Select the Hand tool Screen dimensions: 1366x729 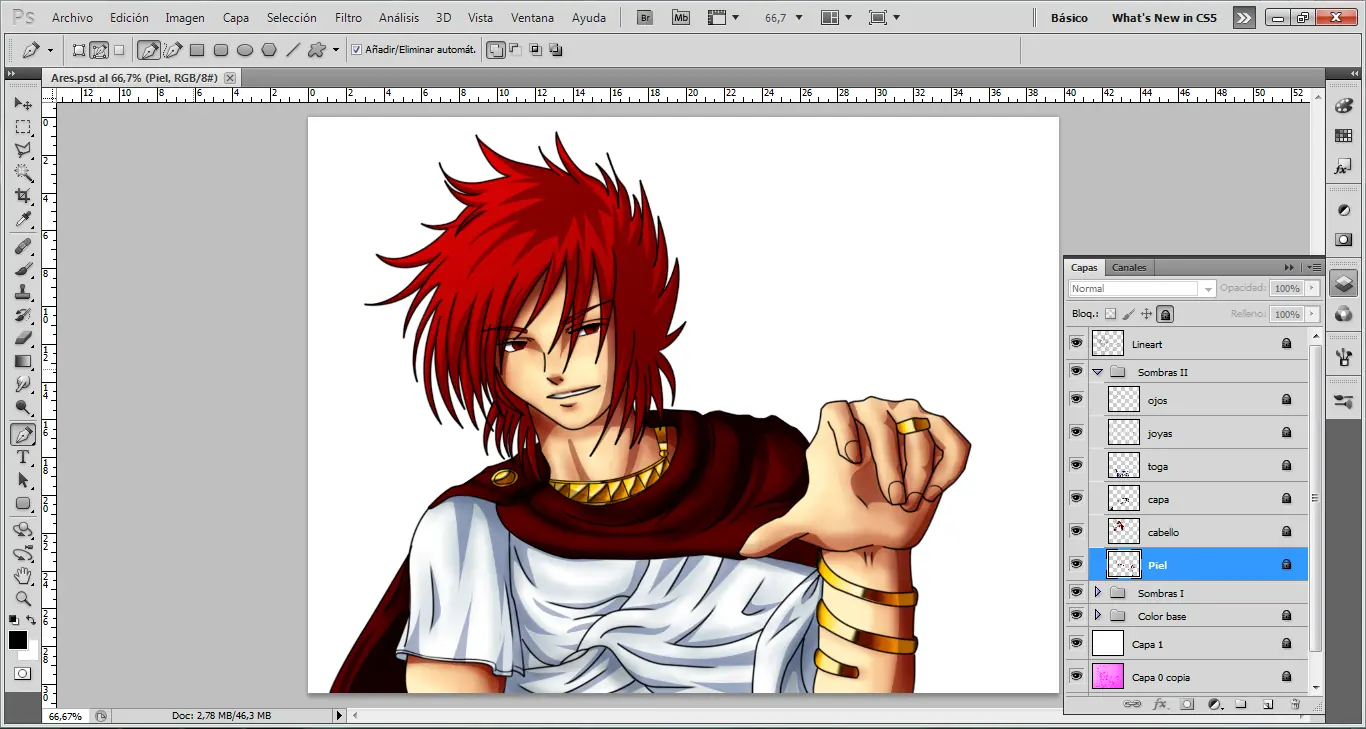(x=22, y=576)
